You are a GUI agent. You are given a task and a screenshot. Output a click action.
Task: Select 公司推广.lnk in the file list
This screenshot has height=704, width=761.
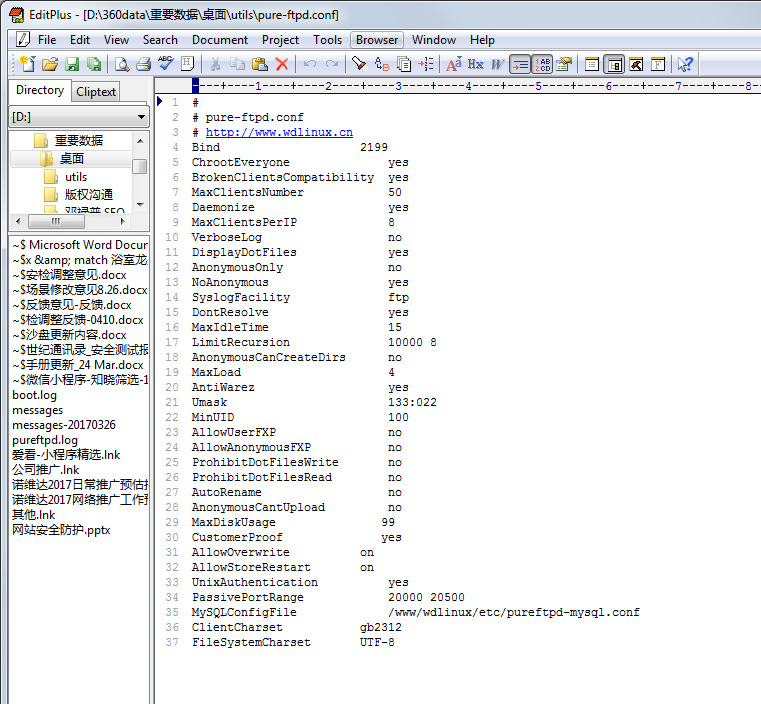[x=46, y=470]
